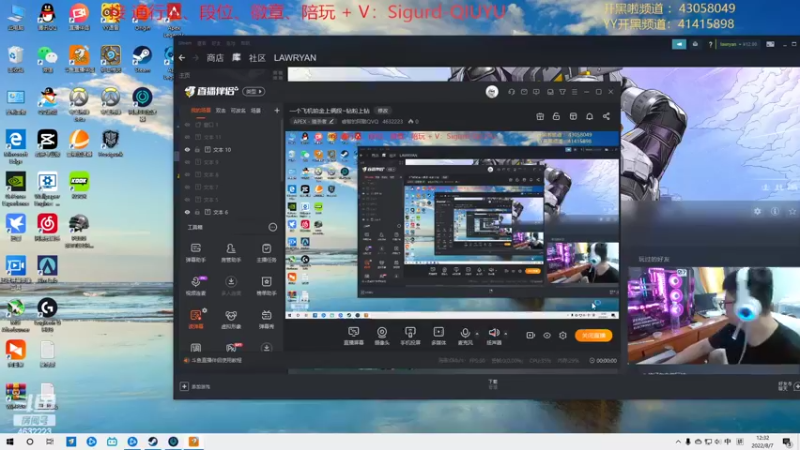This screenshot has width=800, height=450.
Task: Expand speaker device dropdown arrow
Action: coord(506,334)
